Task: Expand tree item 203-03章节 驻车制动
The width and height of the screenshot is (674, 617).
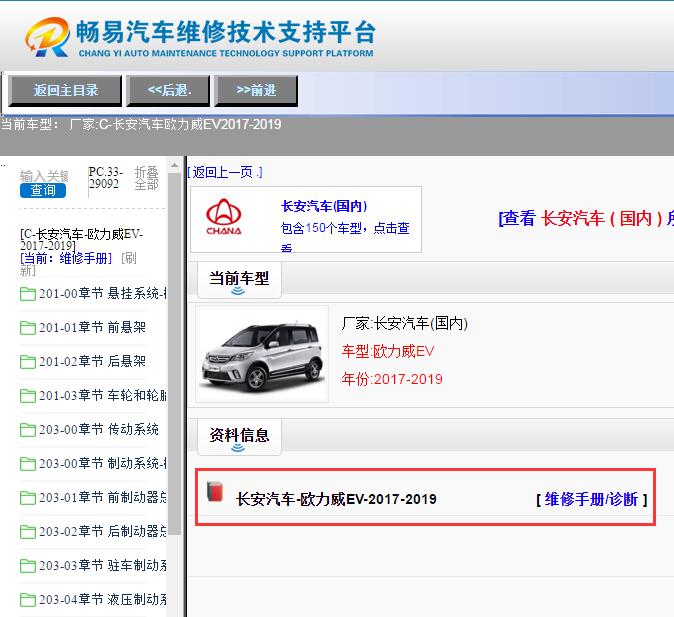Action: click(103, 565)
